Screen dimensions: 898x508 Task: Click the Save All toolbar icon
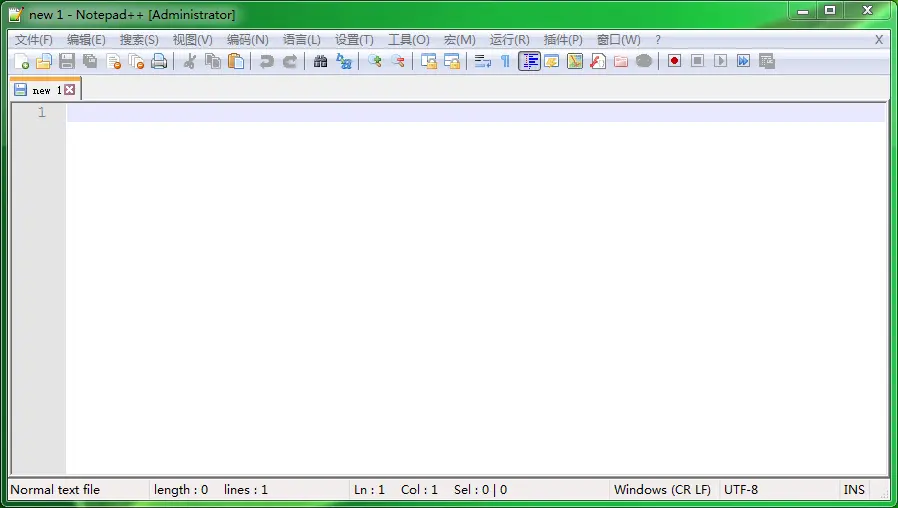tap(90, 61)
